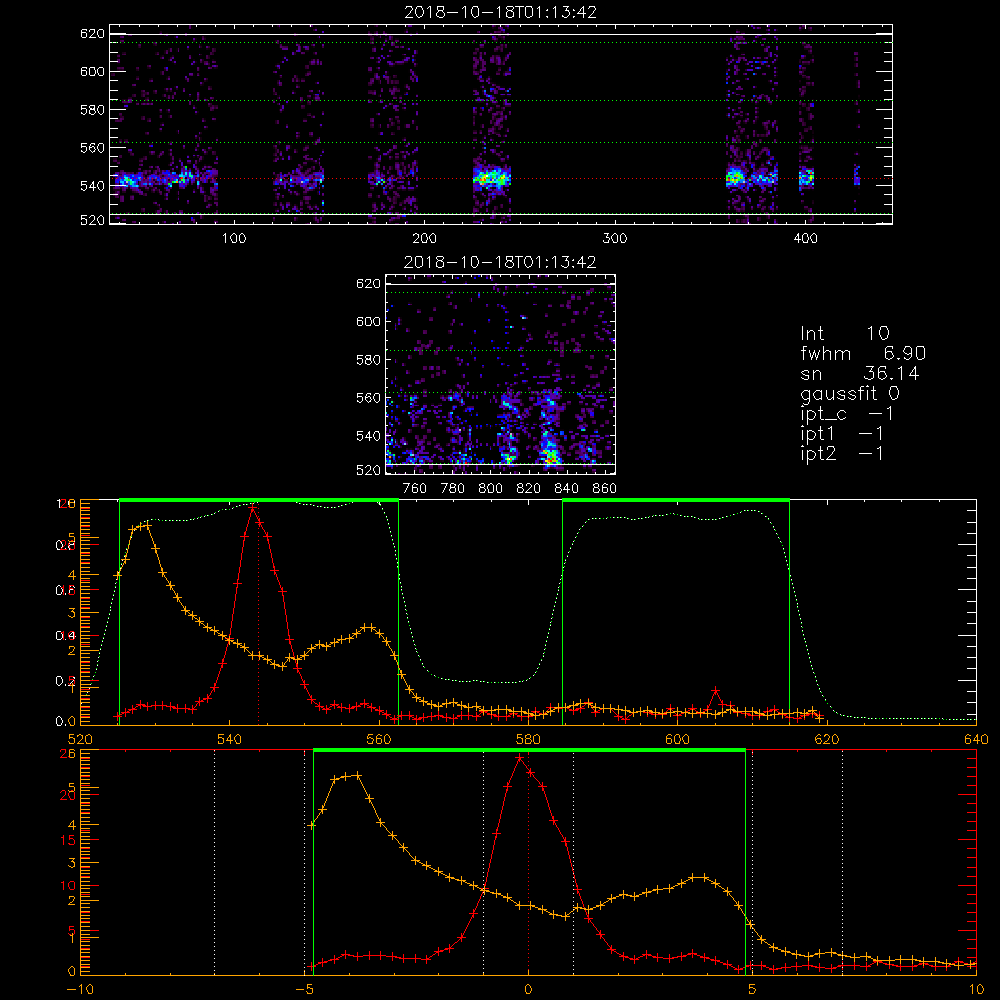Click red y-axis label 15 of the bottom plot
Screen dimensions: 1000x1000
point(68,841)
